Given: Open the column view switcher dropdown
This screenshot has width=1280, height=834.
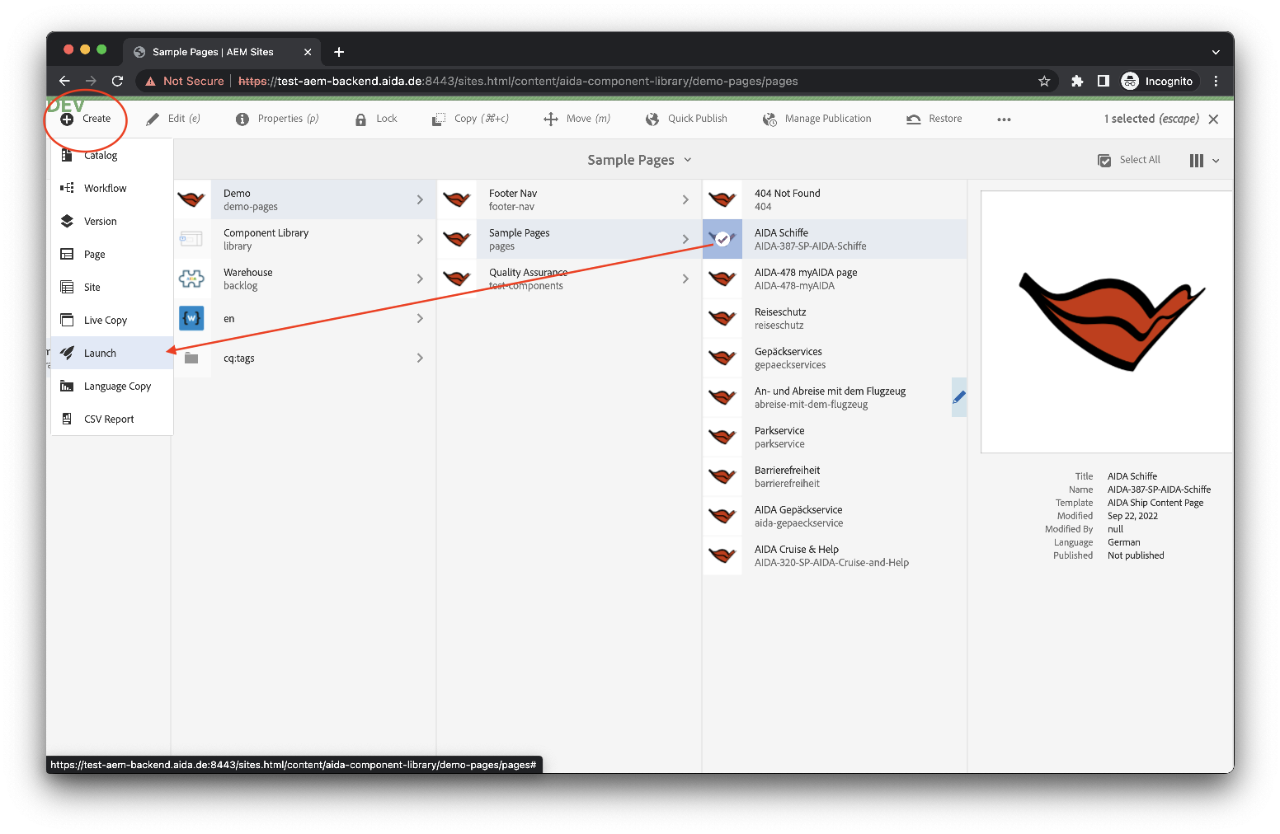Looking at the screenshot, I should click(x=1204, y=160).
